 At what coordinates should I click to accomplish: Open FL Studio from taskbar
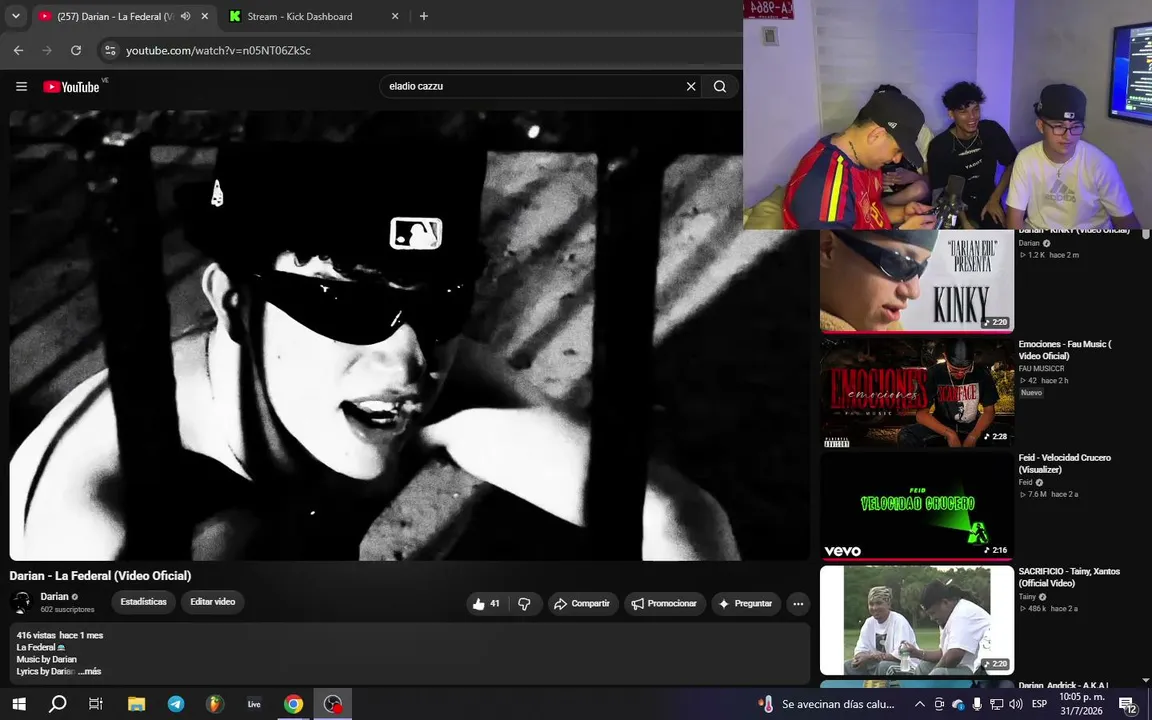(x=215, y=704)
